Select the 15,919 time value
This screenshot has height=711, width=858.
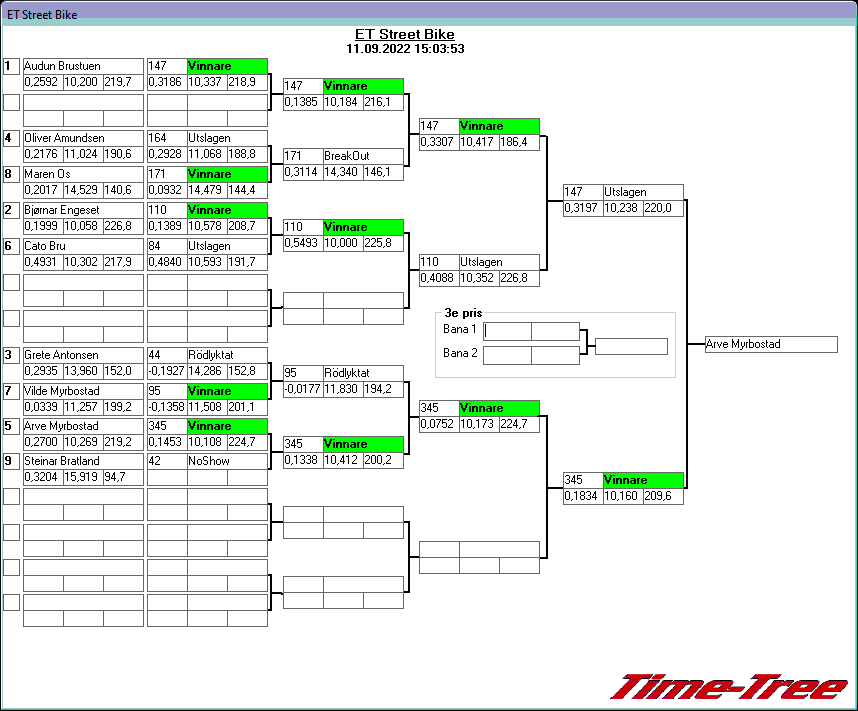click(83, 477)
